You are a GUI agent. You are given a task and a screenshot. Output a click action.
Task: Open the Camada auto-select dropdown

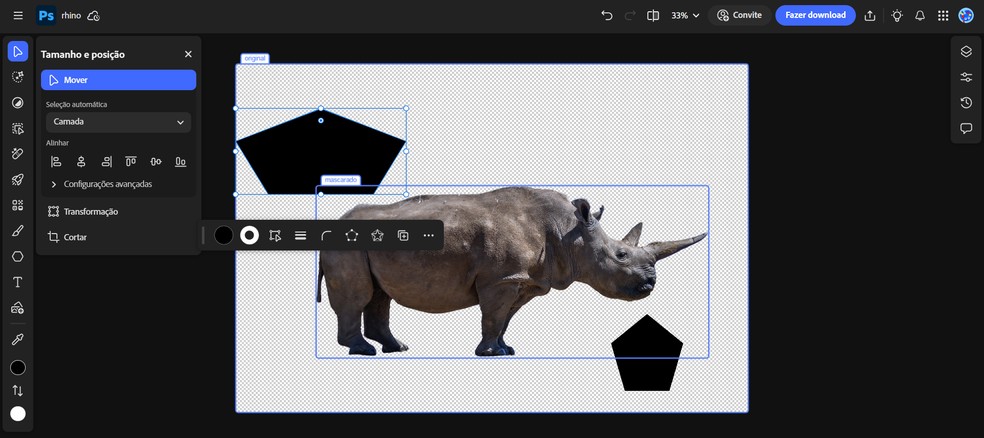click(118, 122)
